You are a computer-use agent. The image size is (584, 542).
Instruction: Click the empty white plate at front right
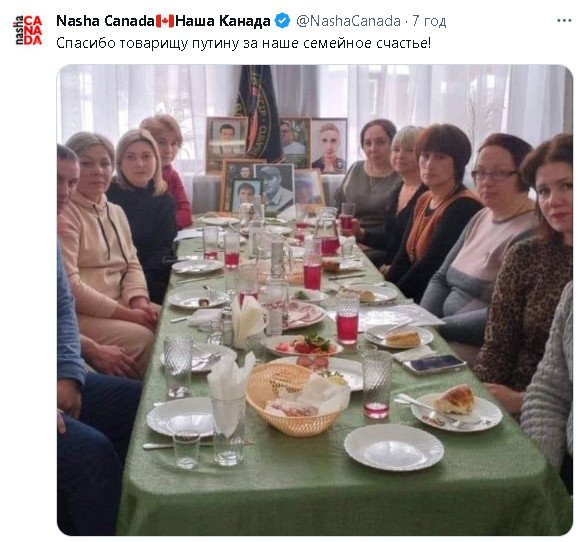click(394, 447)
